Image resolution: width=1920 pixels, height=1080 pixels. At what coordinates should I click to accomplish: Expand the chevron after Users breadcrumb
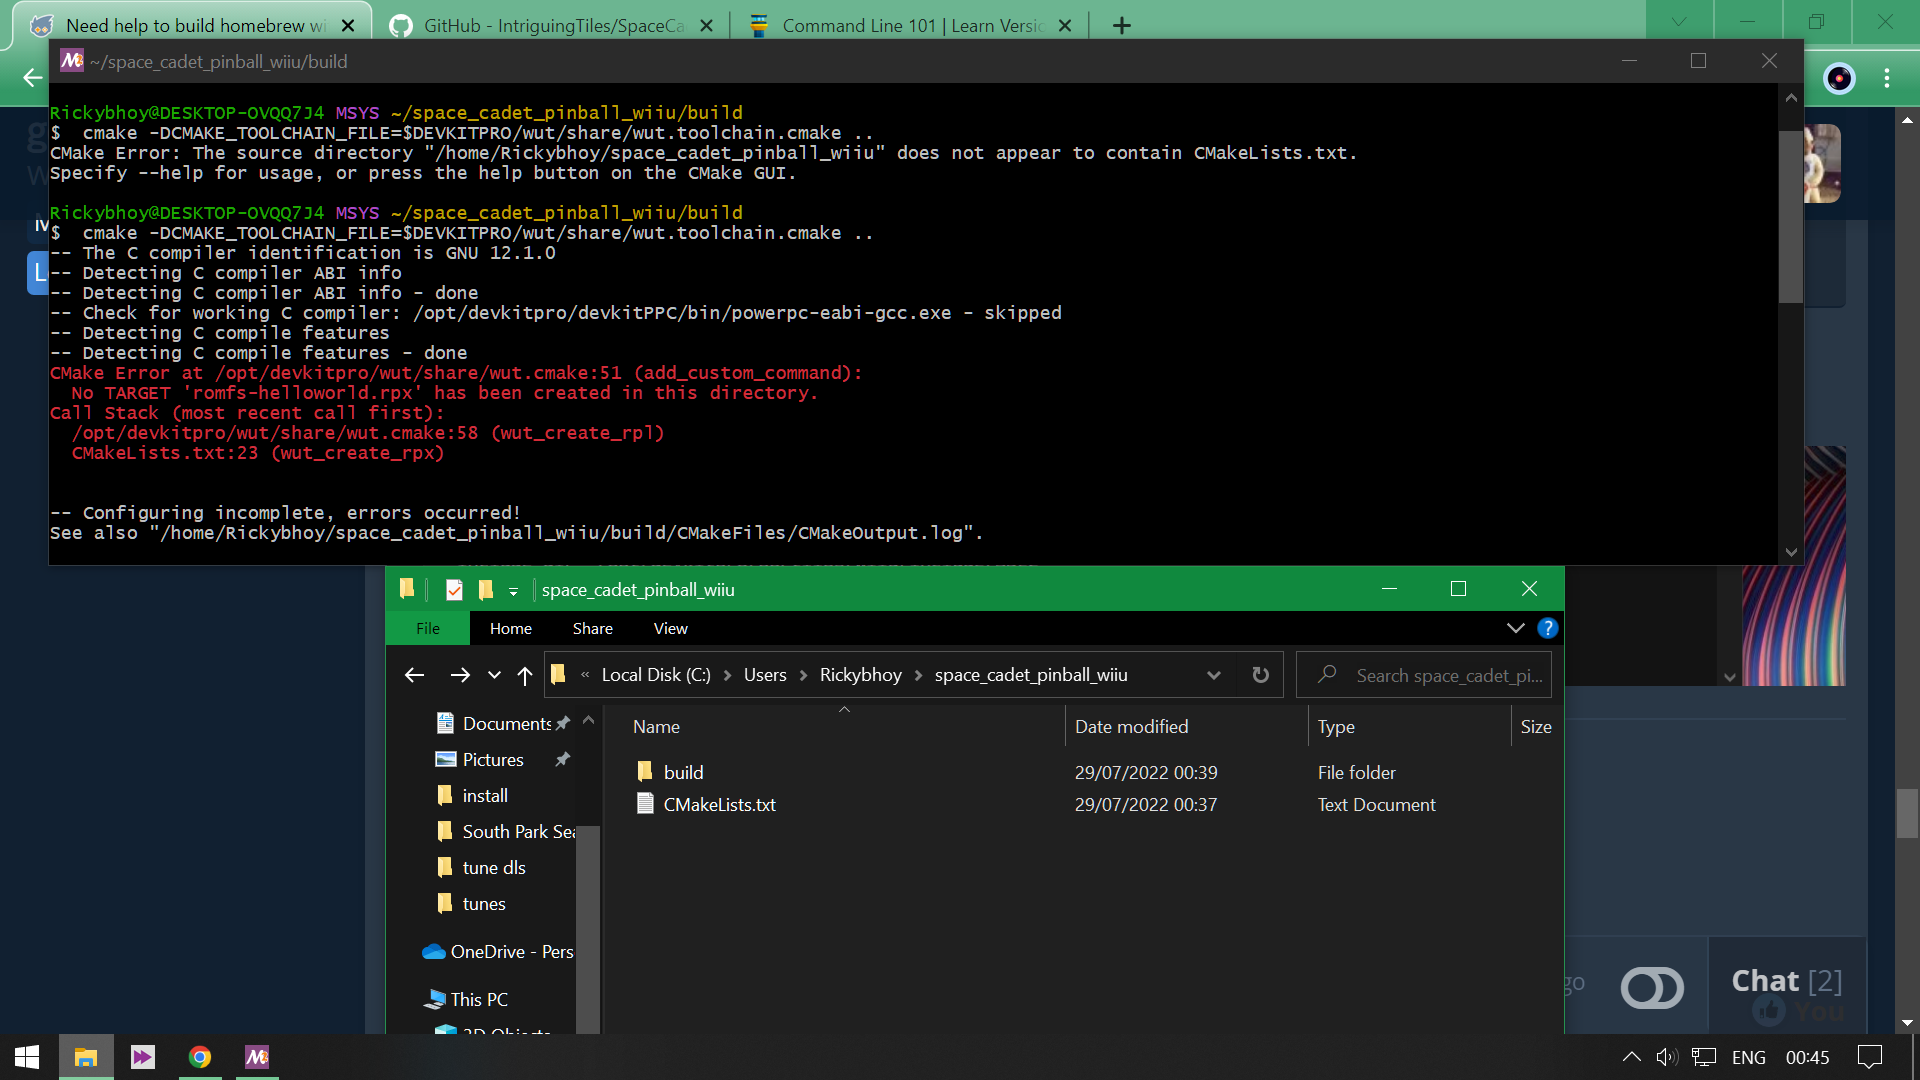tap(803, 675)
